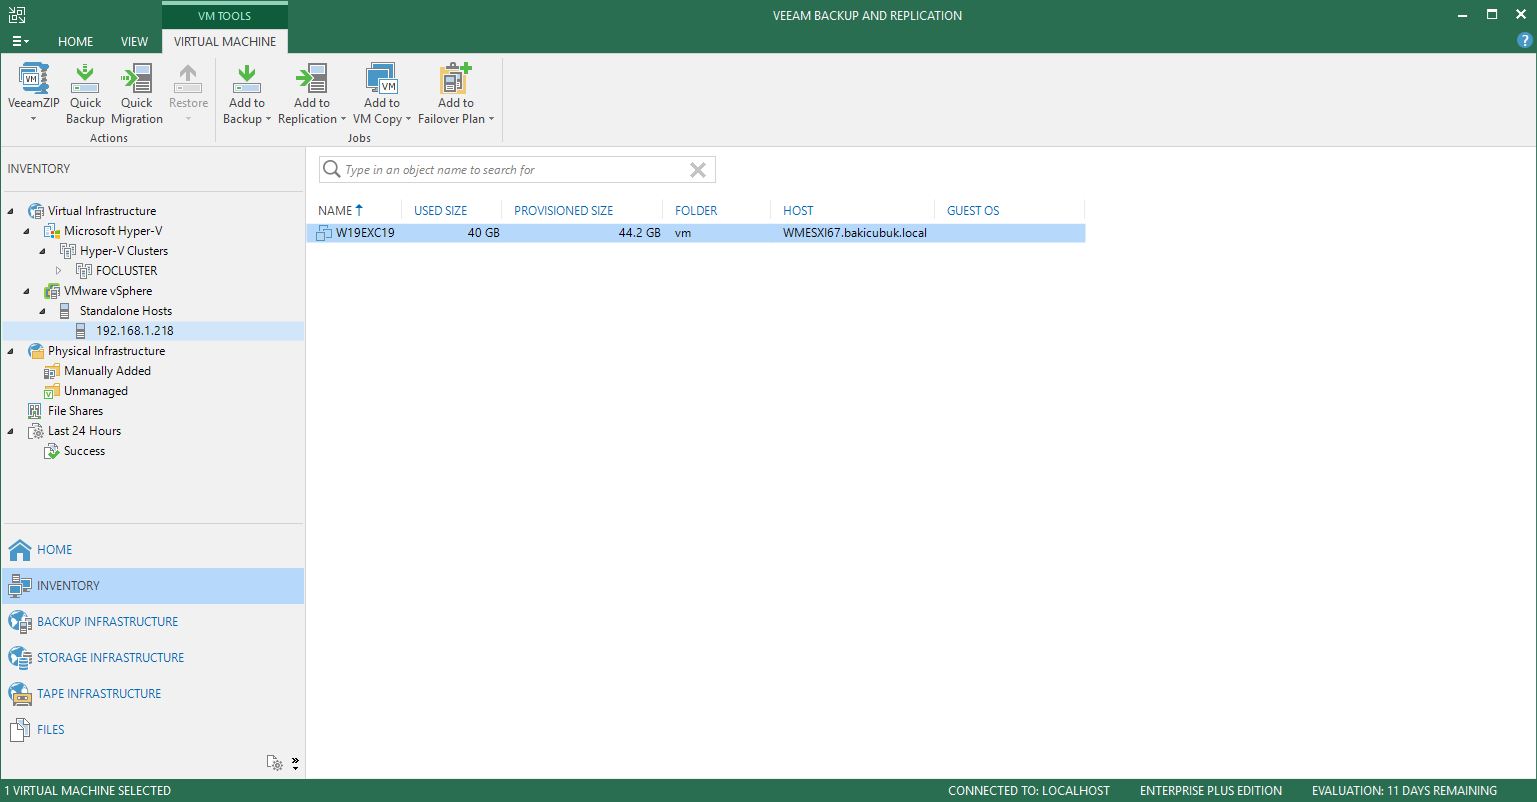This screenshot has height=802, width=1537.
Task: Collapse the Last 24 Hours node
Action: [x=10, y=431]
